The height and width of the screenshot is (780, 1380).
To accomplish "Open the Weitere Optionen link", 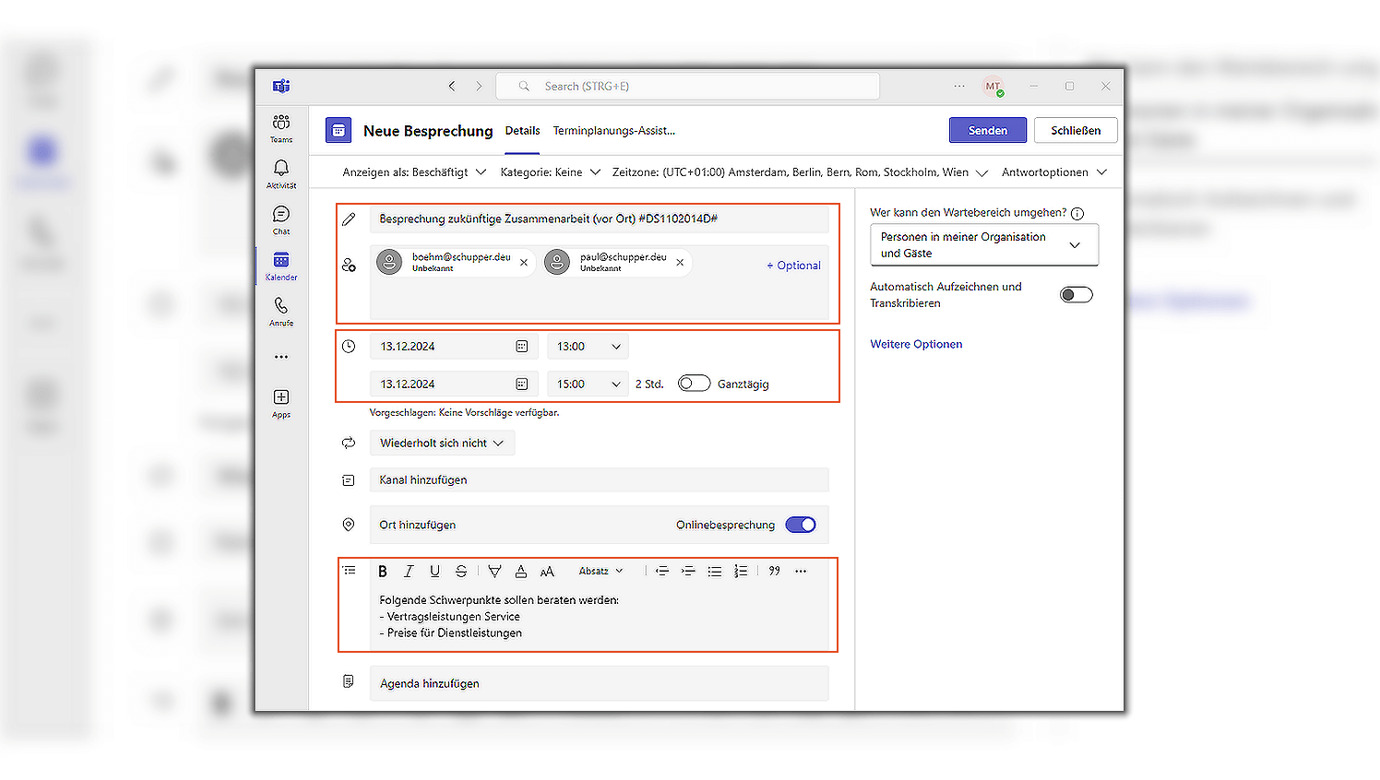I will tap(916, 344).
